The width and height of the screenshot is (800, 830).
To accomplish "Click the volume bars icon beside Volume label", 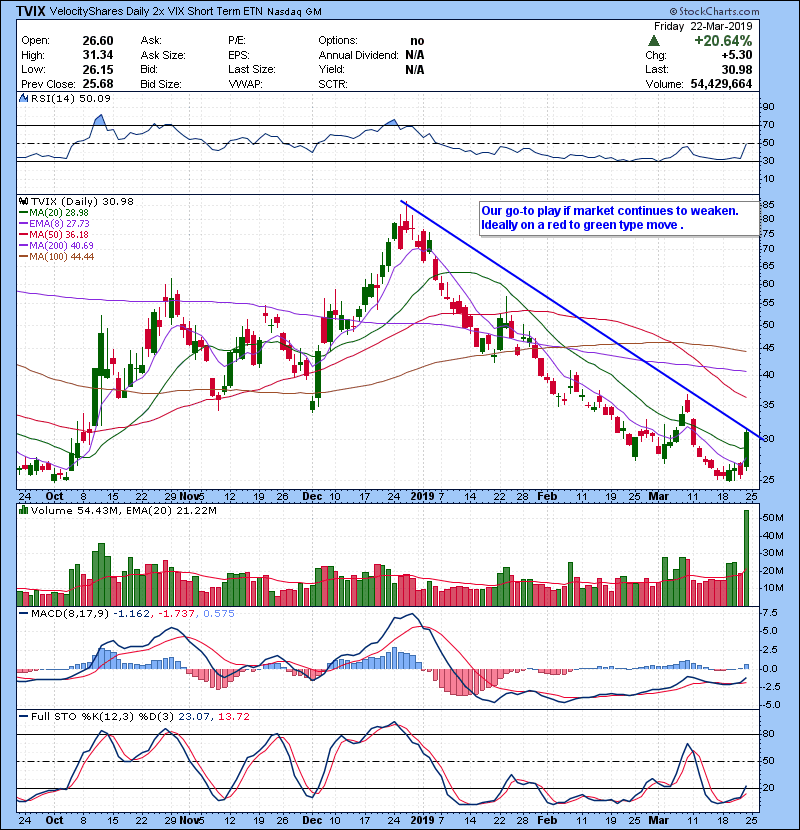I will pos(23,510).
